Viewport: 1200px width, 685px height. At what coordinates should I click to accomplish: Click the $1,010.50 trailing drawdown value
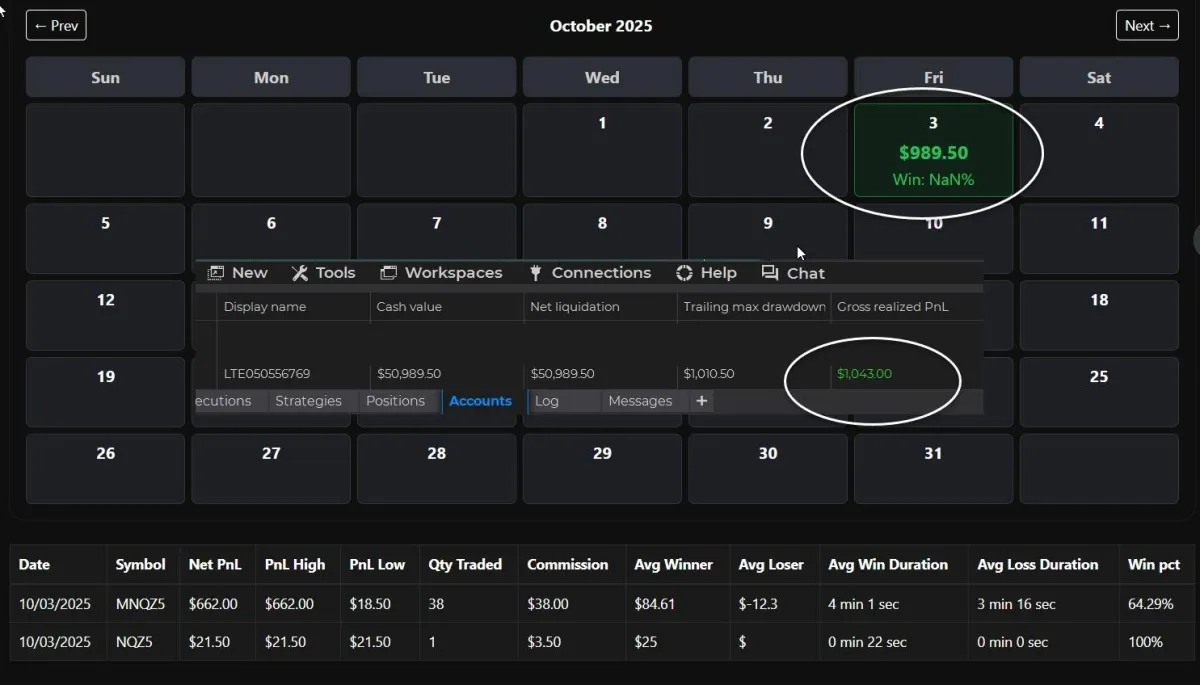709,374
